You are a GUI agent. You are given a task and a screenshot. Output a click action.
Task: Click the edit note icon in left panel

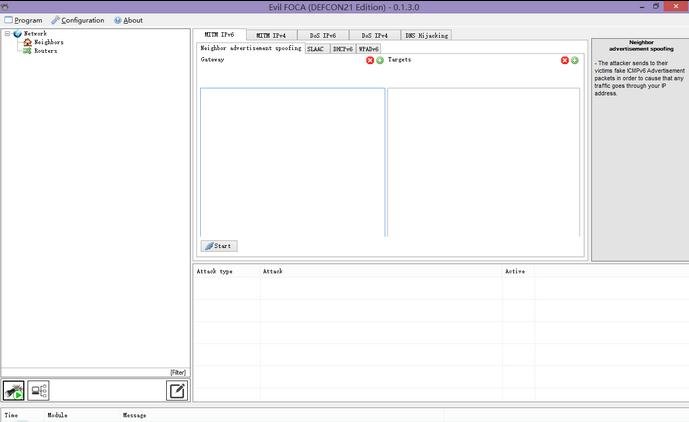pos(176,391)
